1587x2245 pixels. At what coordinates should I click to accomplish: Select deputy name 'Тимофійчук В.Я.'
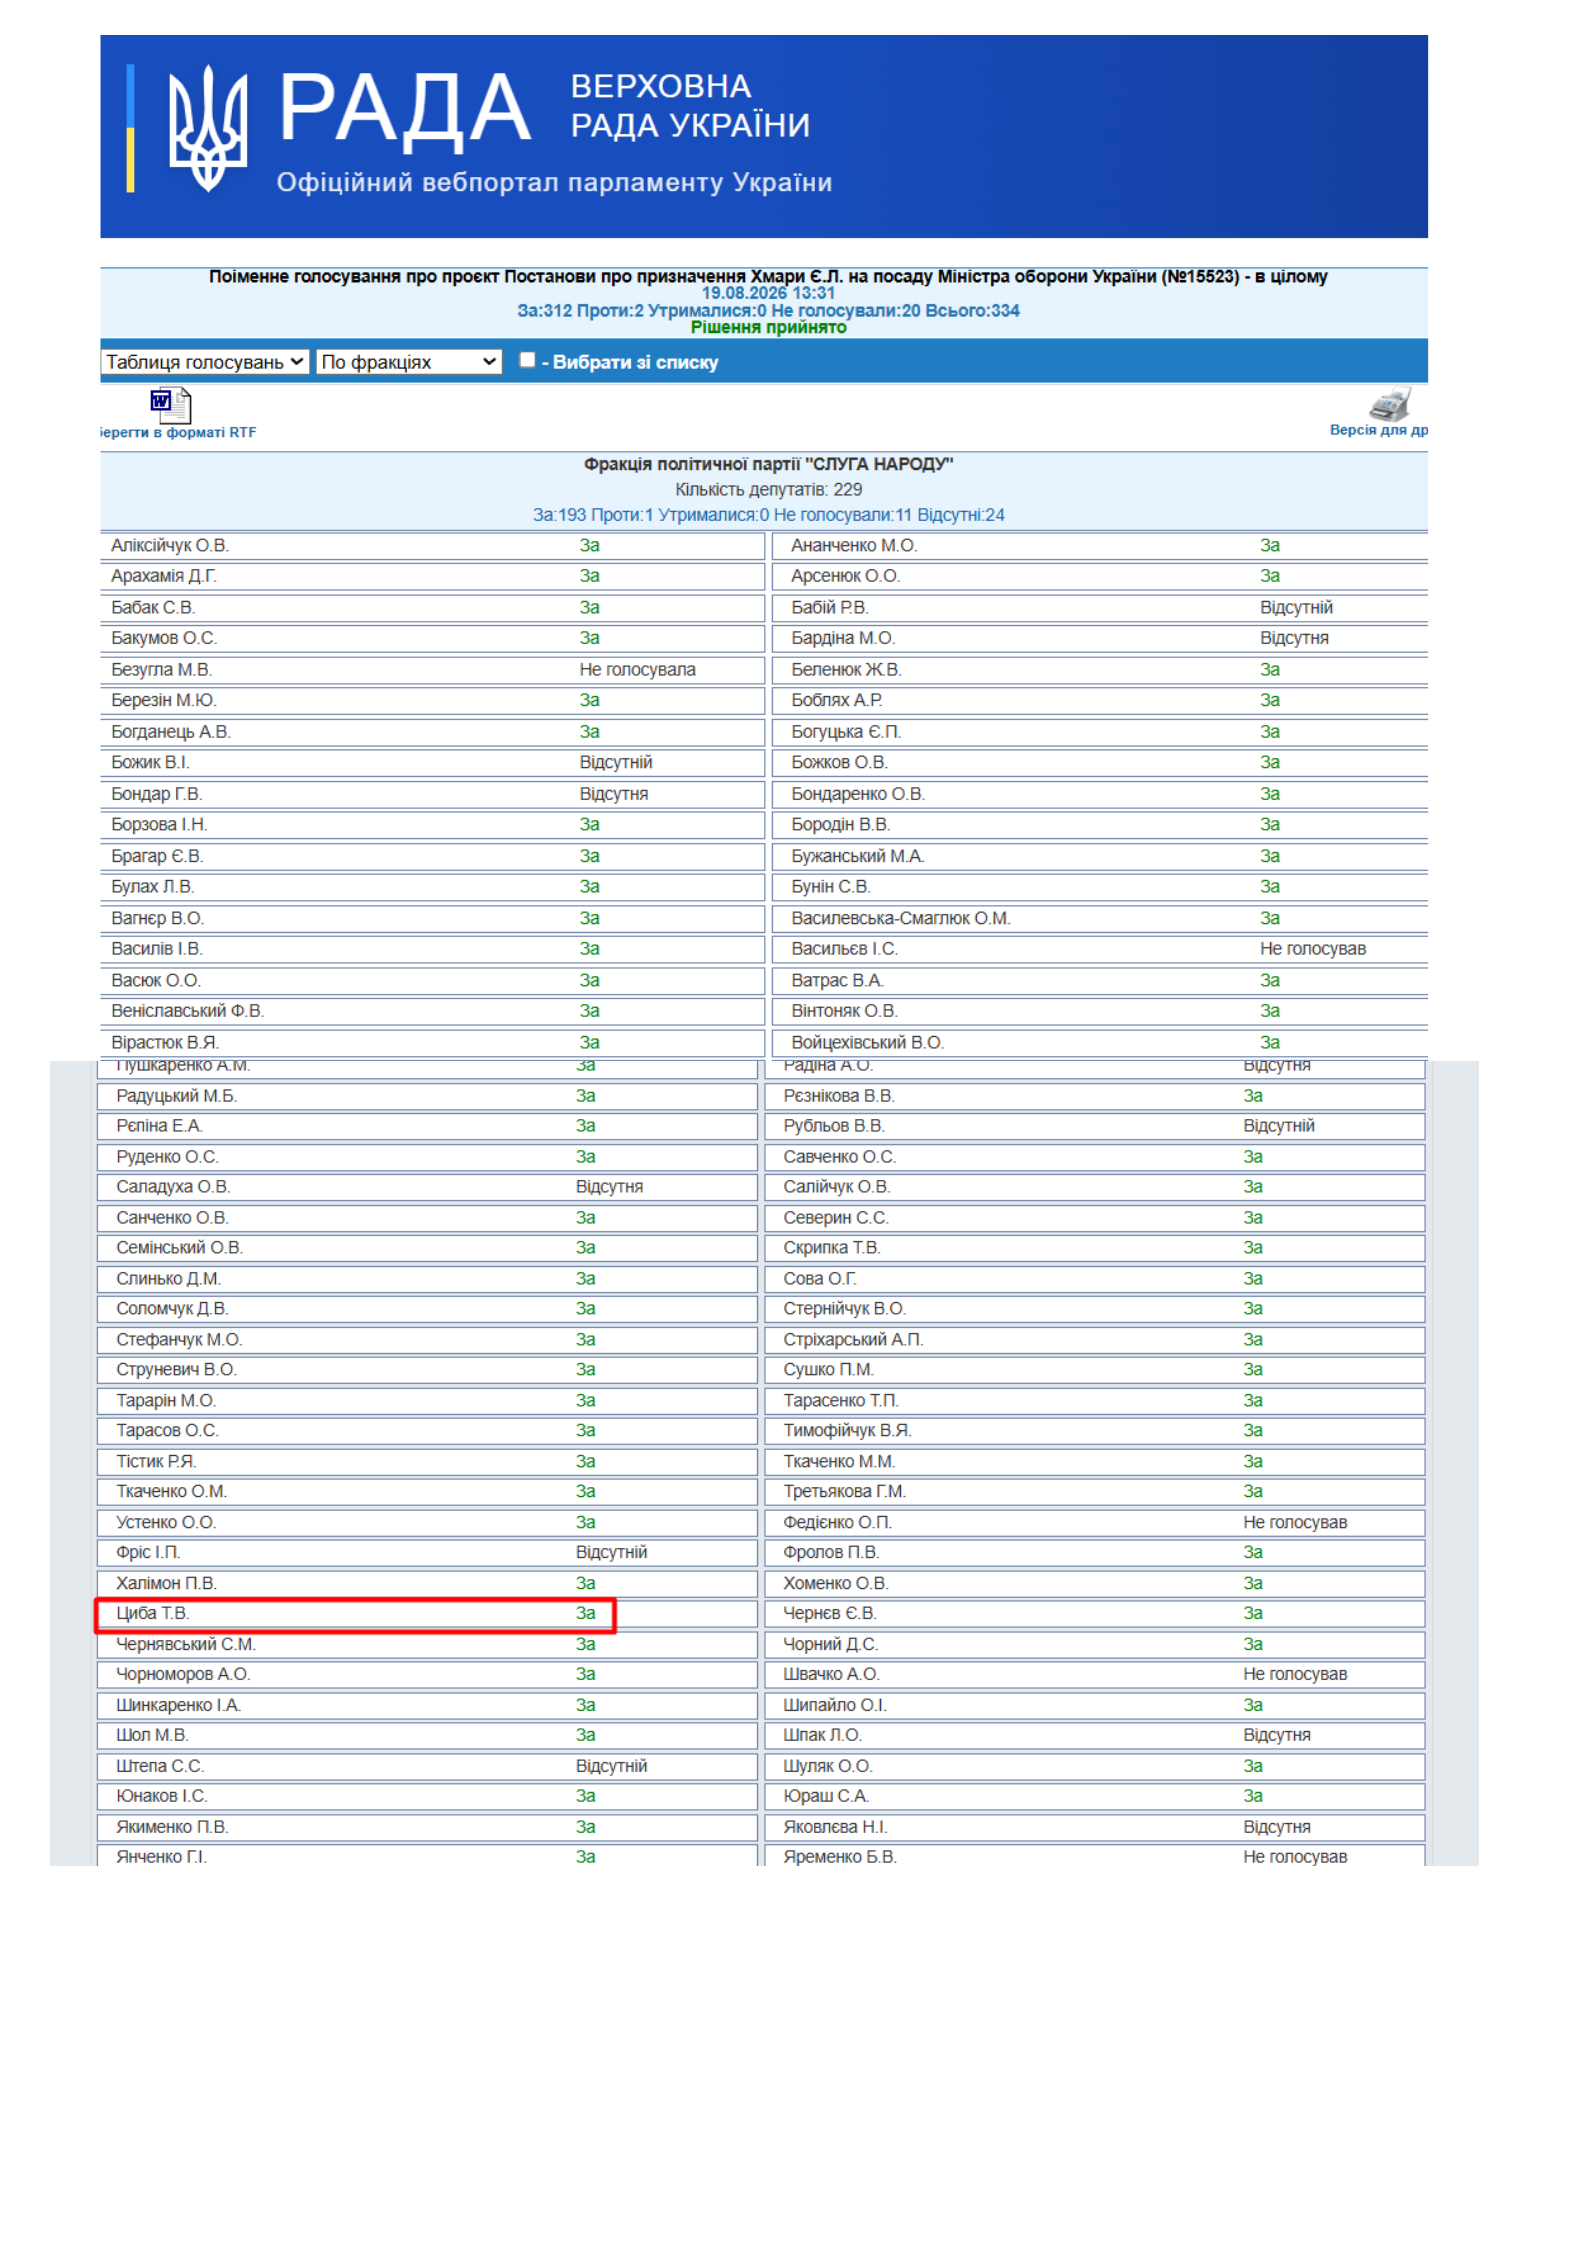pyautogui.click(x=847, y=1430)
